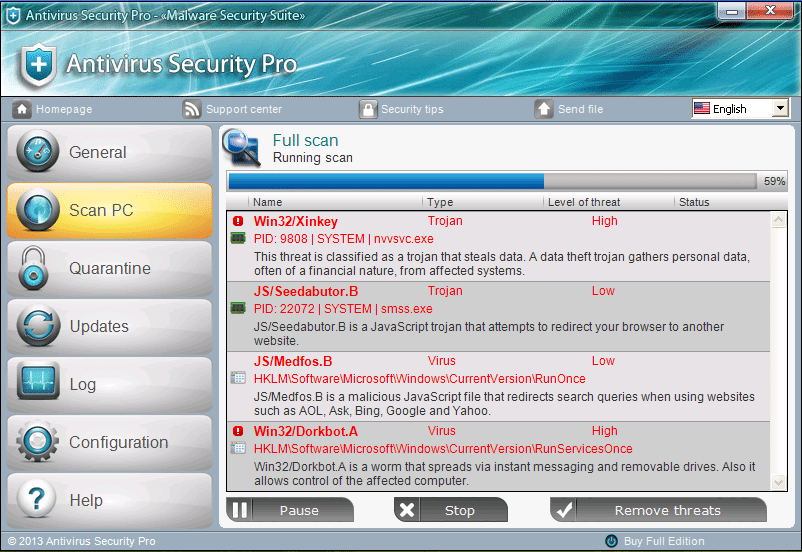Viewport: 802px width, 552px height.
Task: Open the Help section
Action: [x=109, y=500]
